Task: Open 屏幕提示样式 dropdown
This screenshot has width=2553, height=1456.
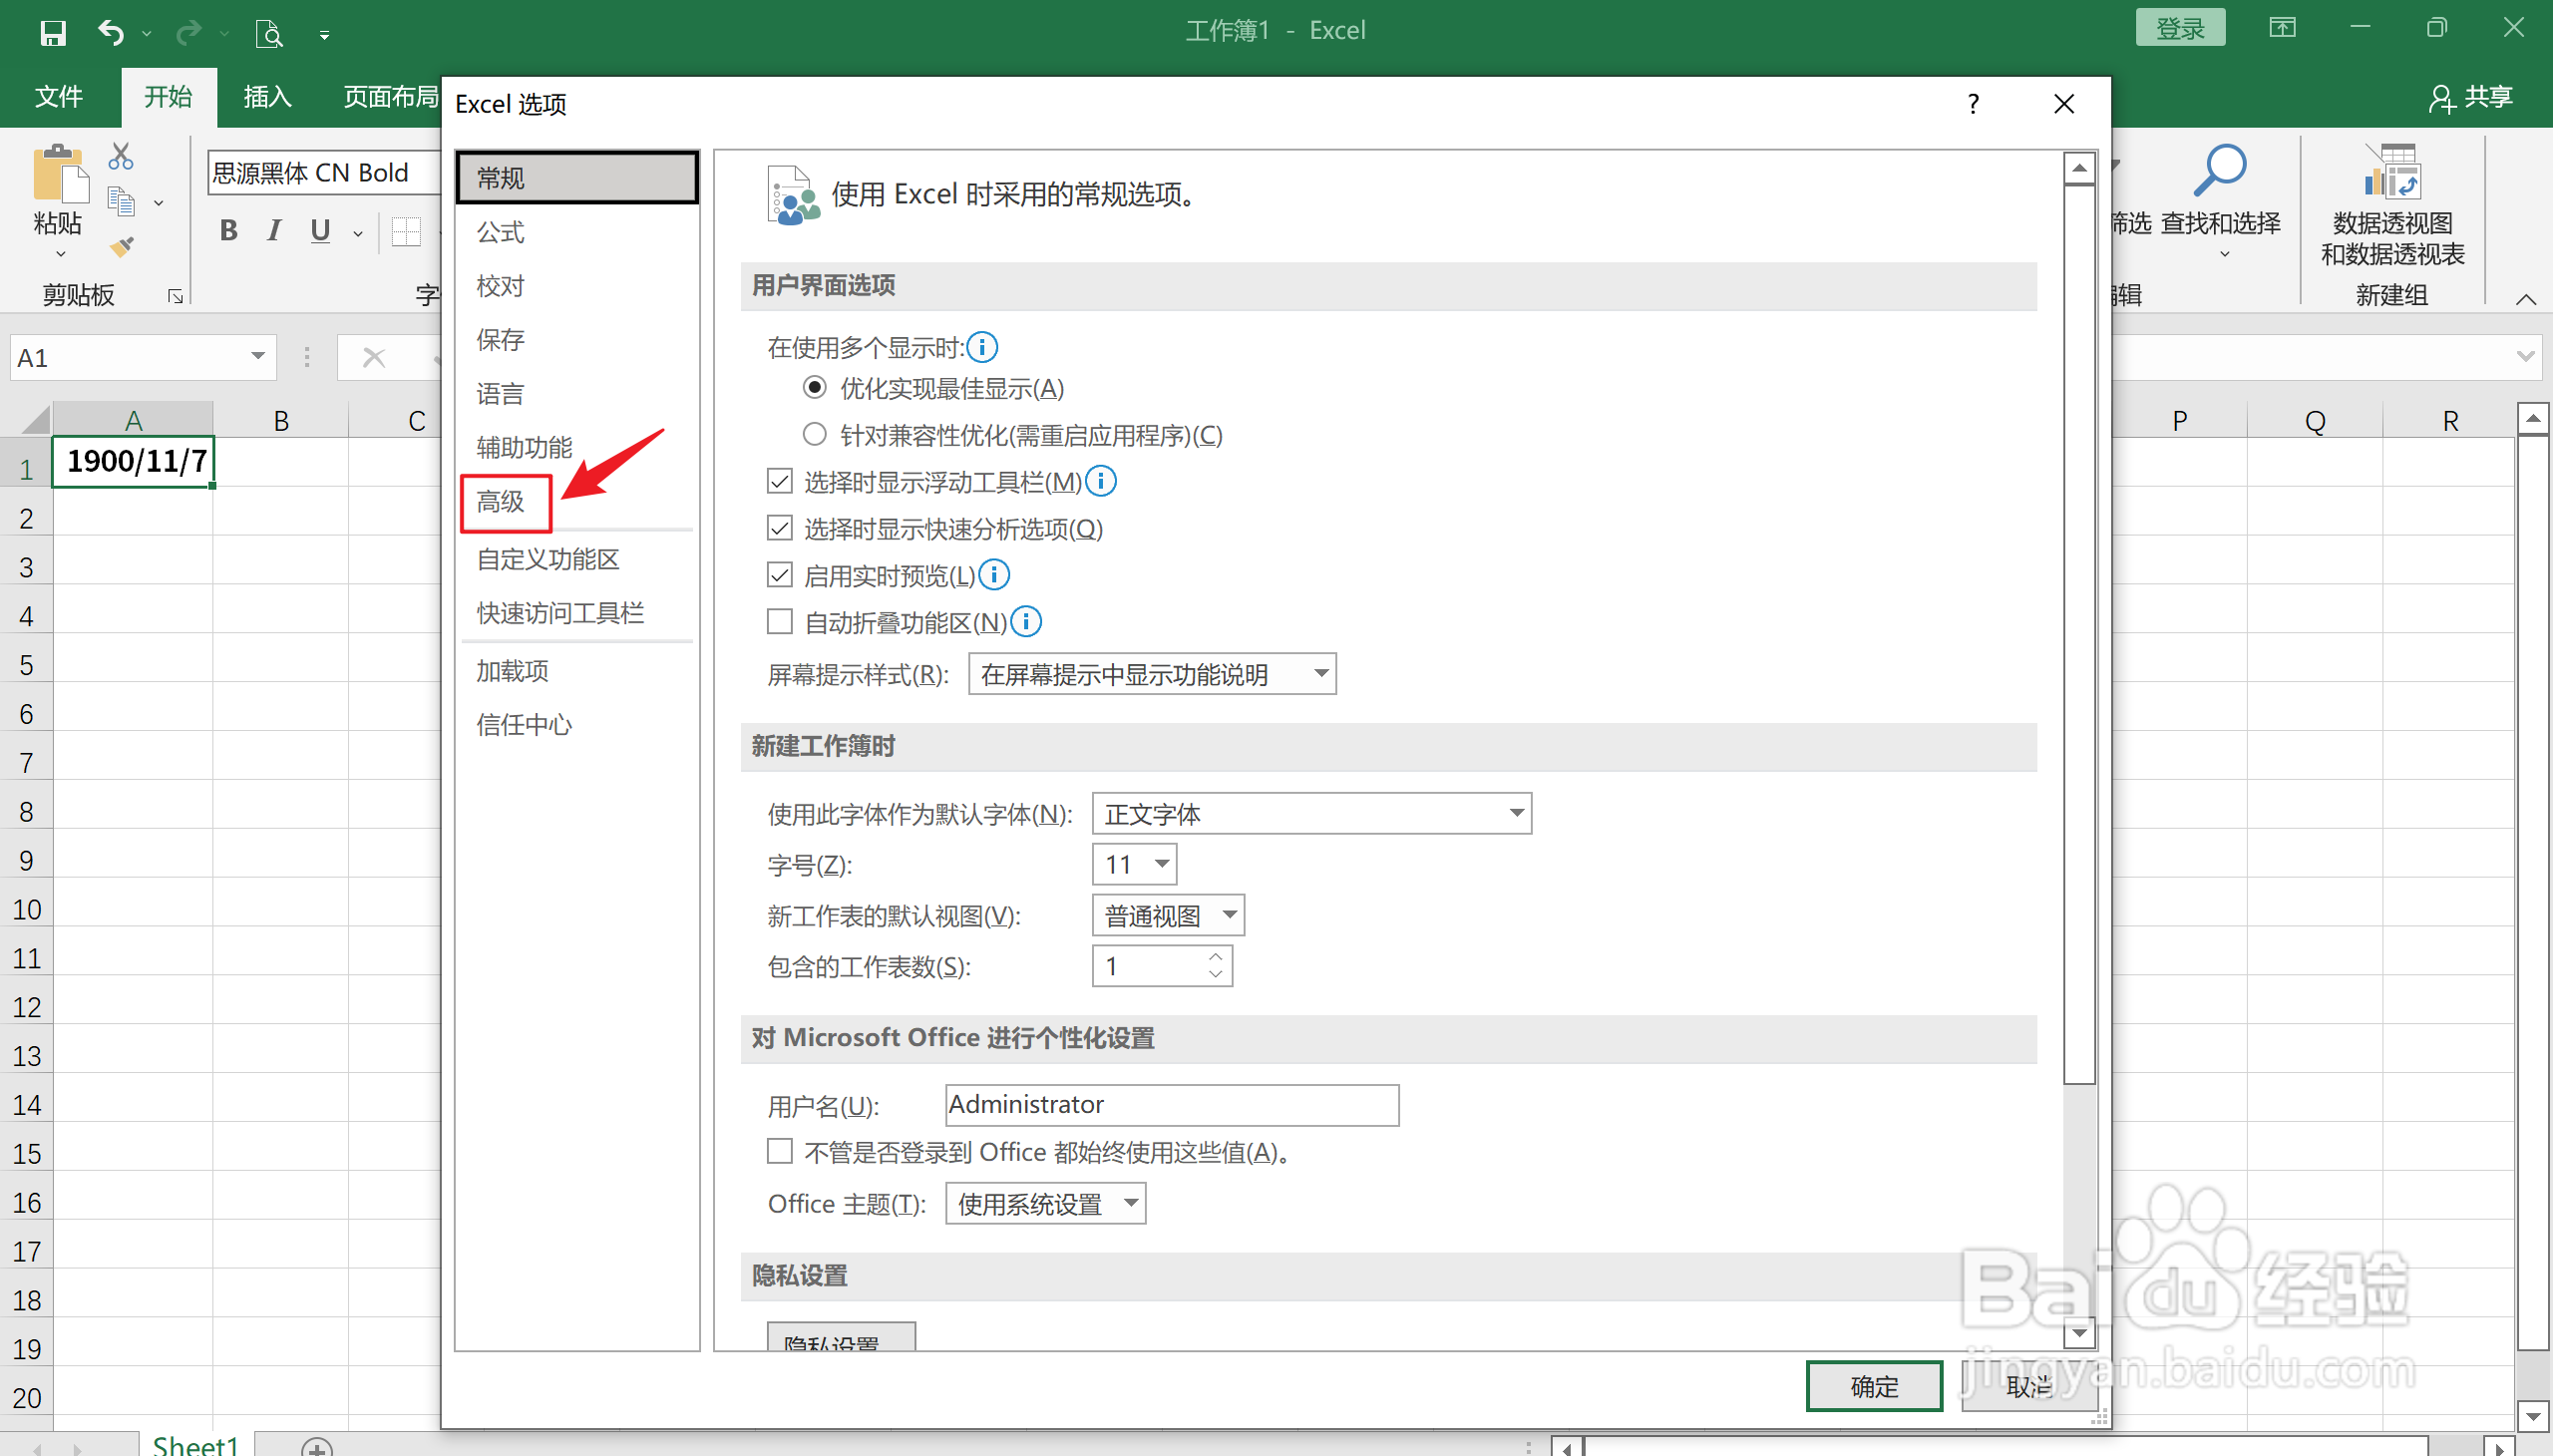Action: [x=1152, y=674]
